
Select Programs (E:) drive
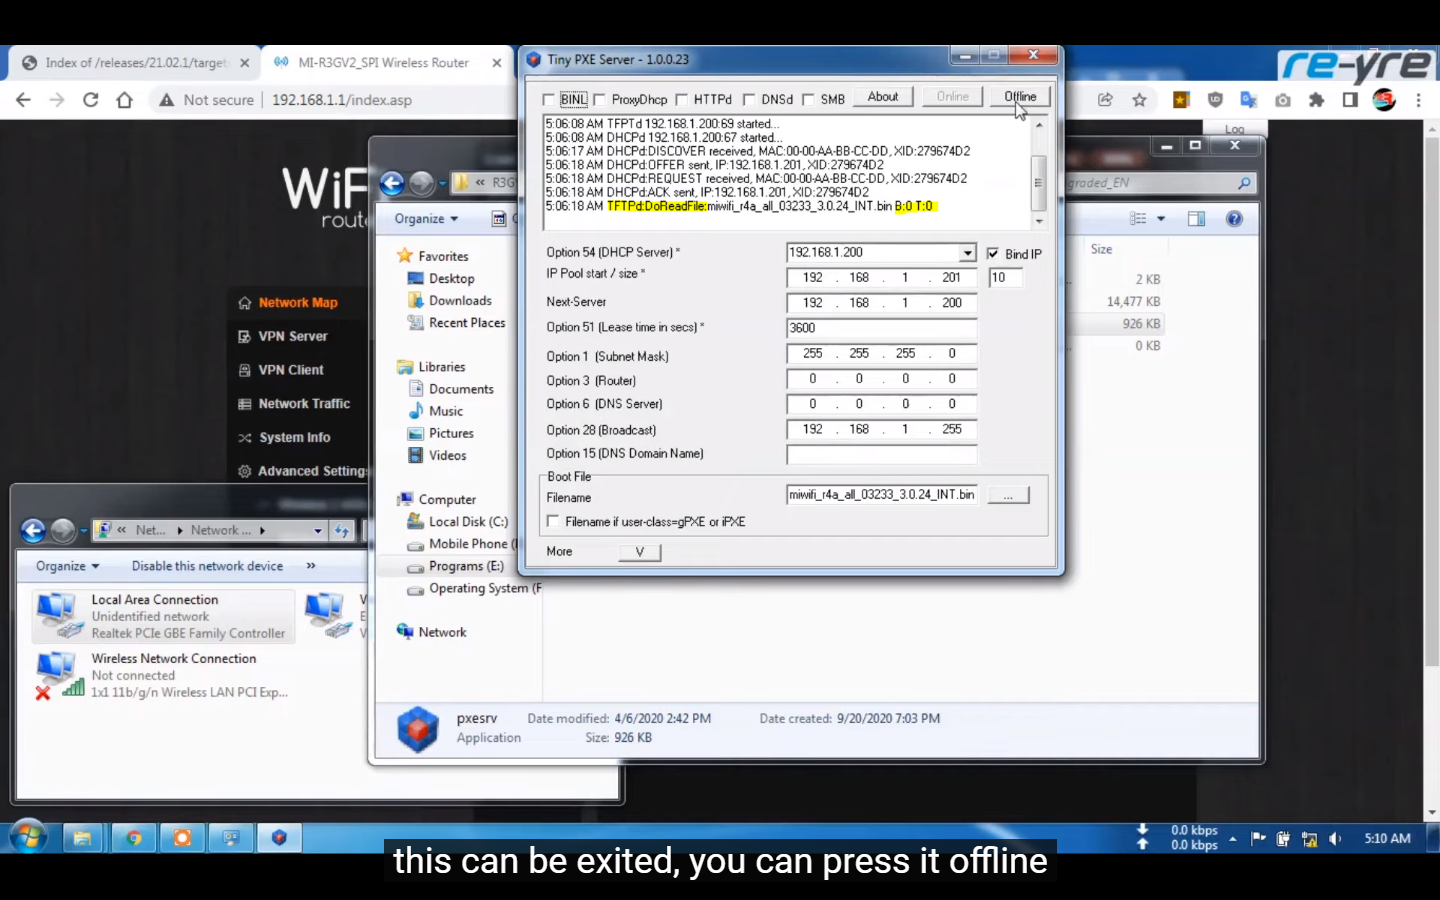point(466,566)
